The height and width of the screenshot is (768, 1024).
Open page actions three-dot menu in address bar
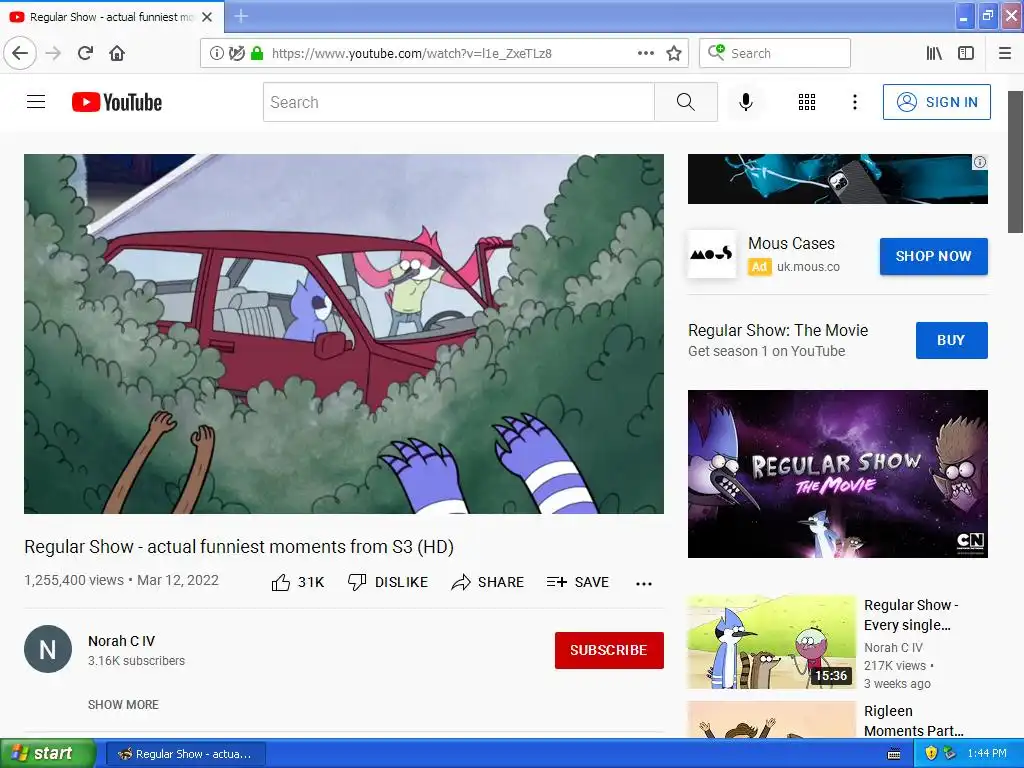click(x=645, y=53)
